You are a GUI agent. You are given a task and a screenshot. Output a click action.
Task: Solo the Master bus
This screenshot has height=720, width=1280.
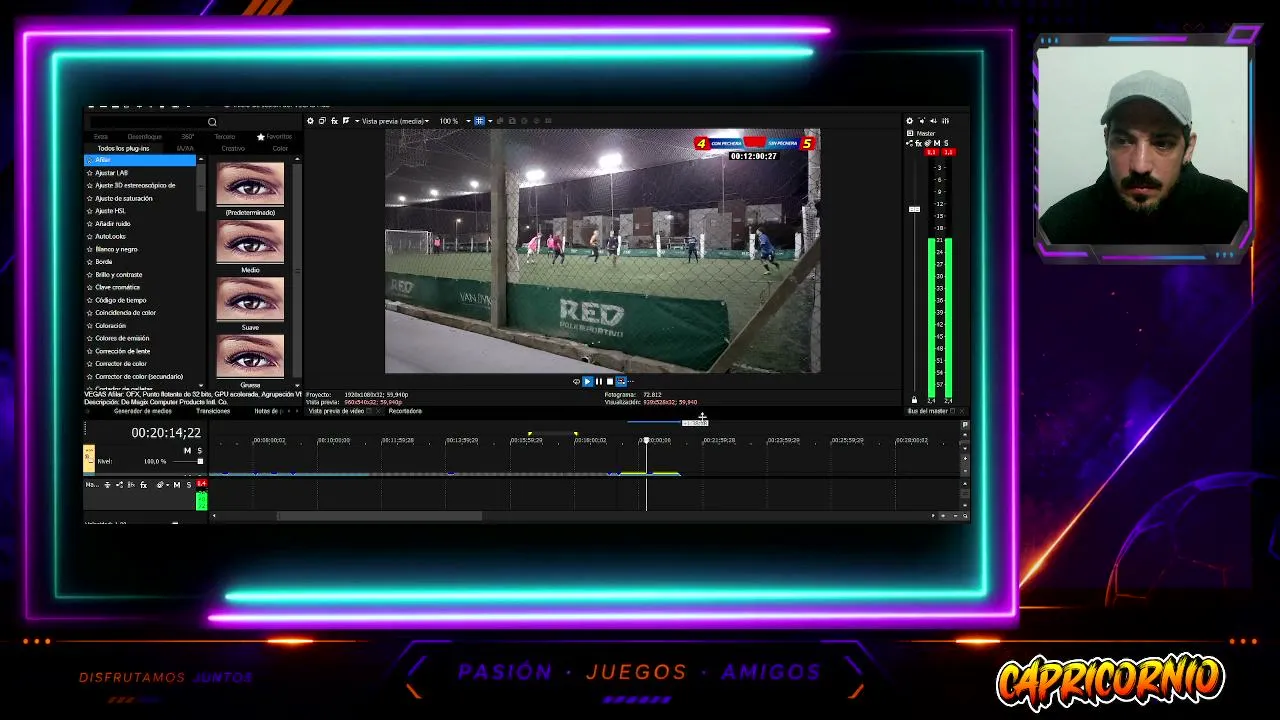point(946,143)
